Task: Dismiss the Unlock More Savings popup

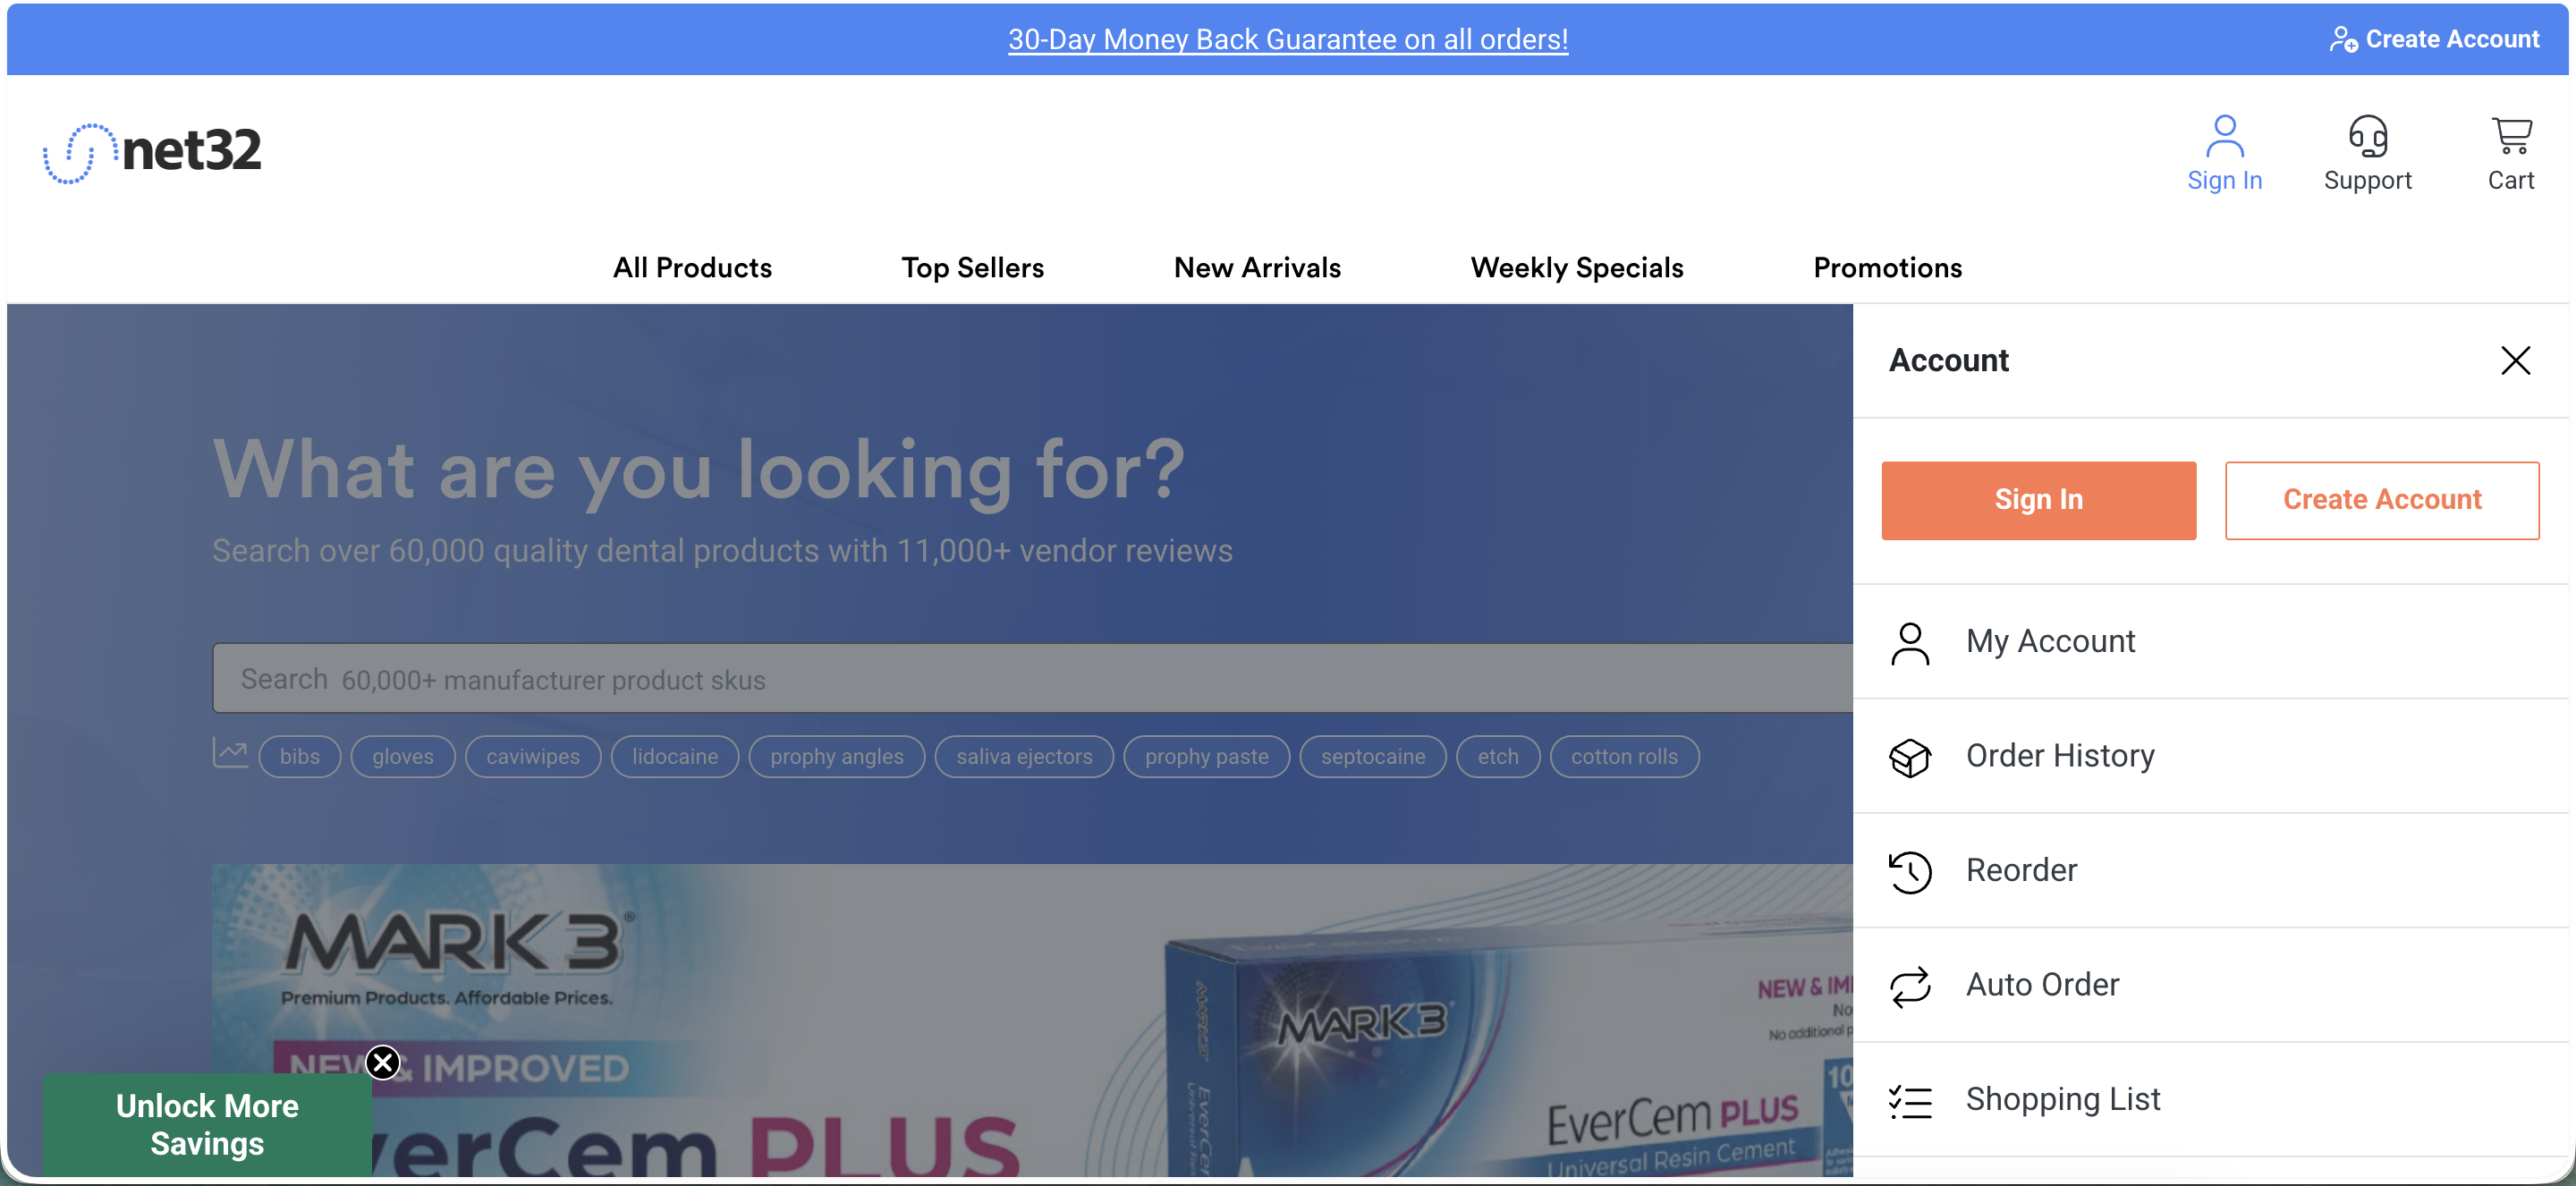Action: [382, 1062]
